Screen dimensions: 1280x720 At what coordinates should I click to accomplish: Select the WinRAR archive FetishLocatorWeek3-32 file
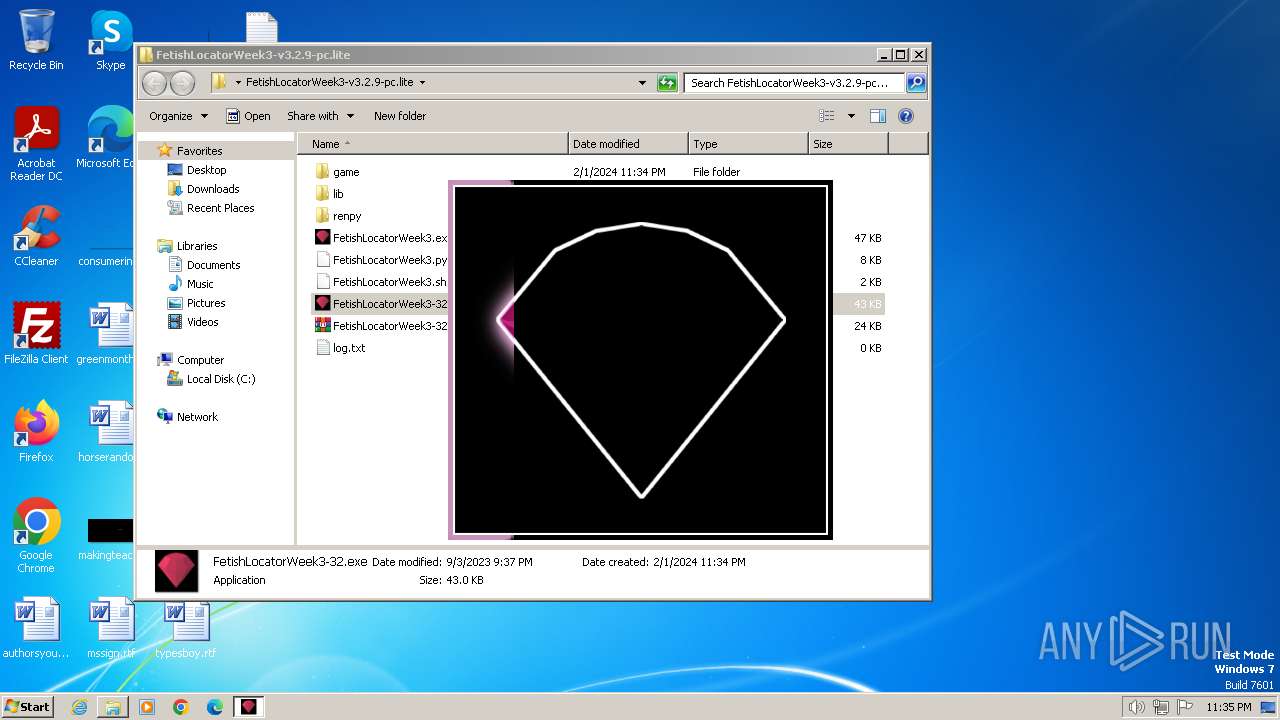click(381, 326)
